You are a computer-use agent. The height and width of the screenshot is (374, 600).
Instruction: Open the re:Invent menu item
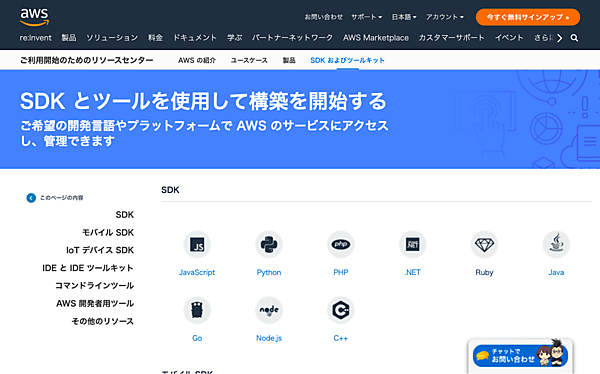tap(36, 38)
